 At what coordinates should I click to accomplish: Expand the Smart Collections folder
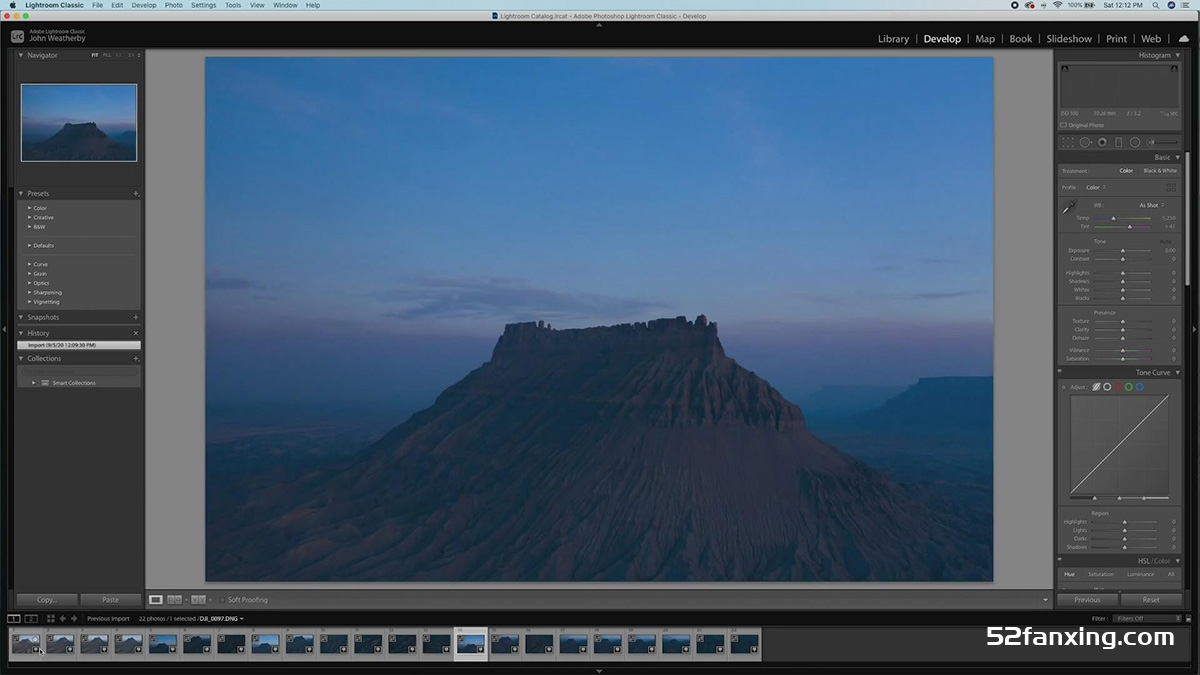(x=34, y=383)
